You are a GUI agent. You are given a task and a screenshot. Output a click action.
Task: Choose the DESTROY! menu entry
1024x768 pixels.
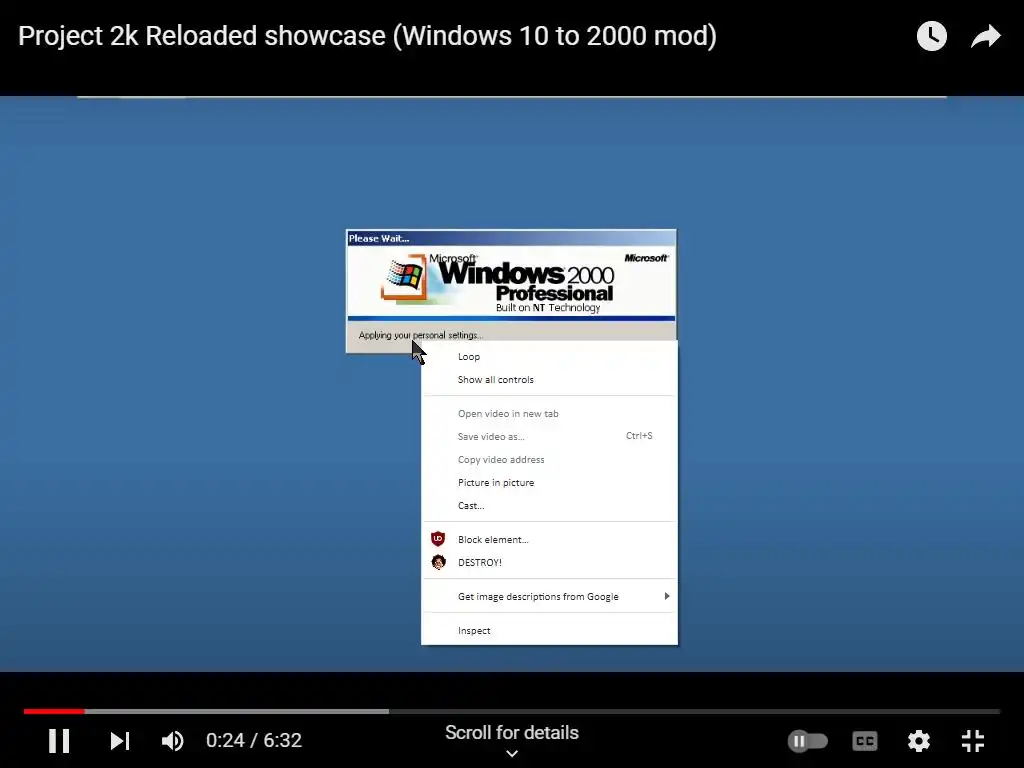[549, 562]
